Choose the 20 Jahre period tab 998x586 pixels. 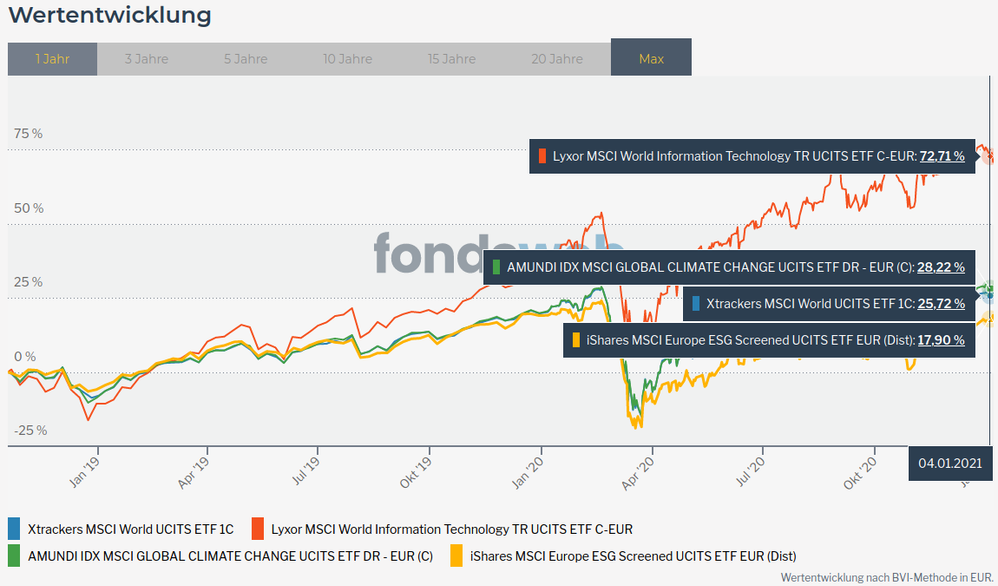pos(557,59)
